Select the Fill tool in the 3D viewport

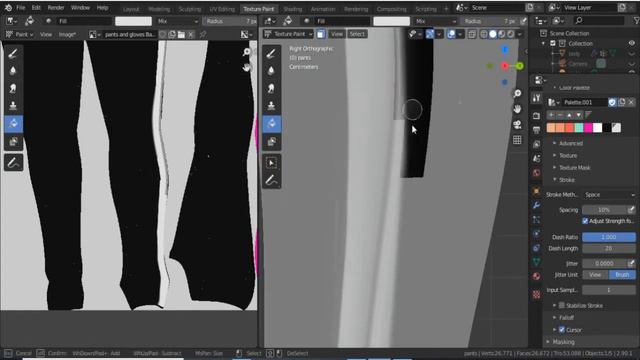click(271, 124)
